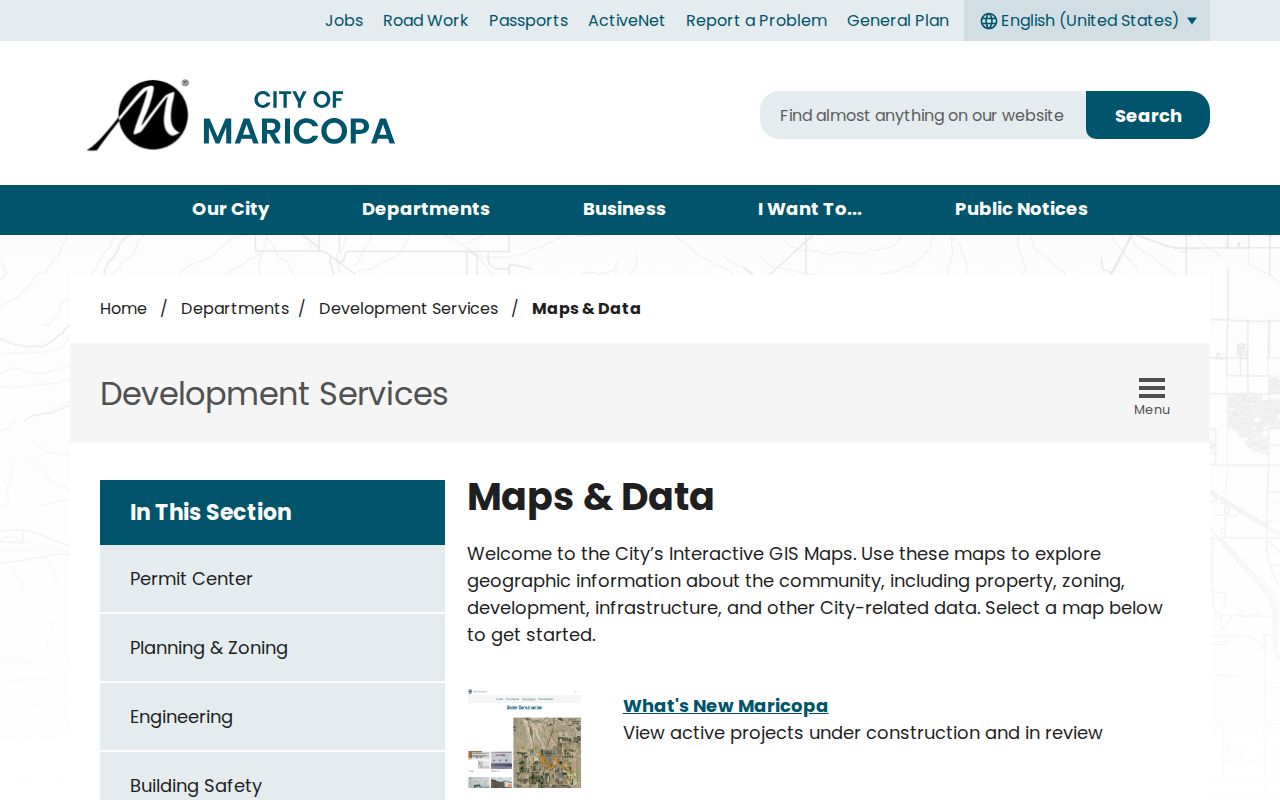Go to the Home breadcrumb
This screenshot has height=800, width=1280.
click(x=123, y=308)
